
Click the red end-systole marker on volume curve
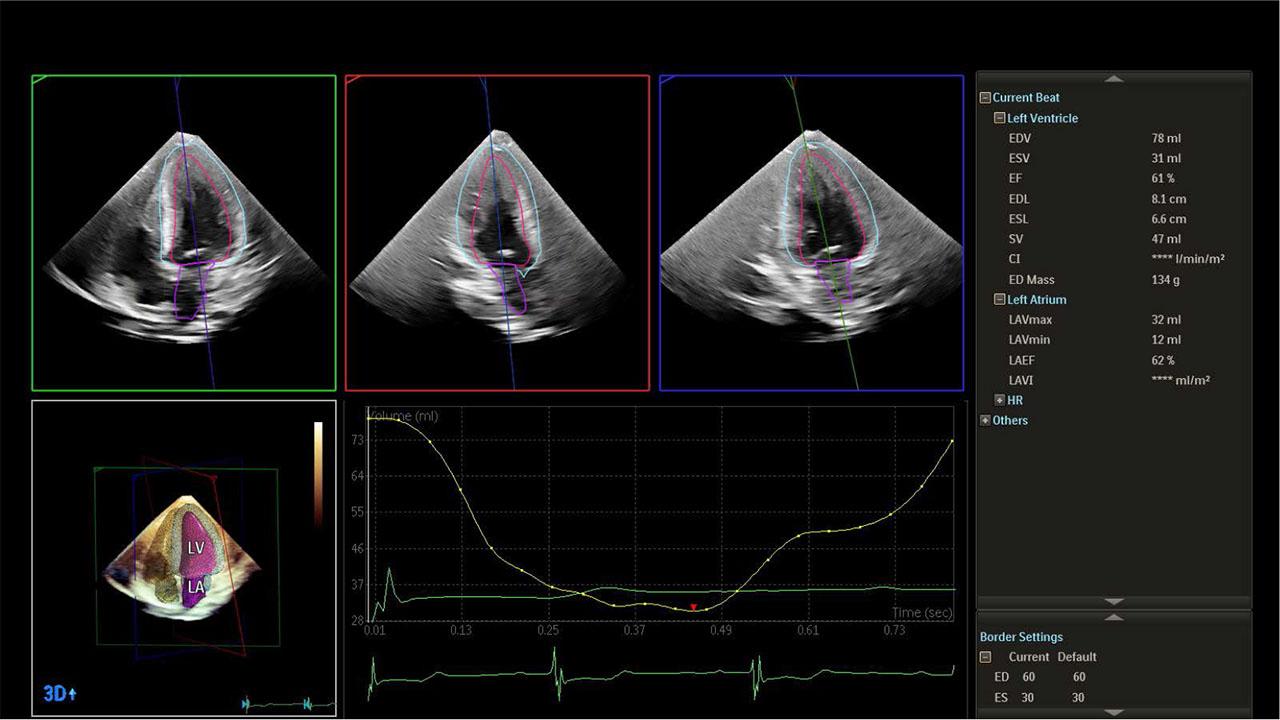click(x=693, y=607)
